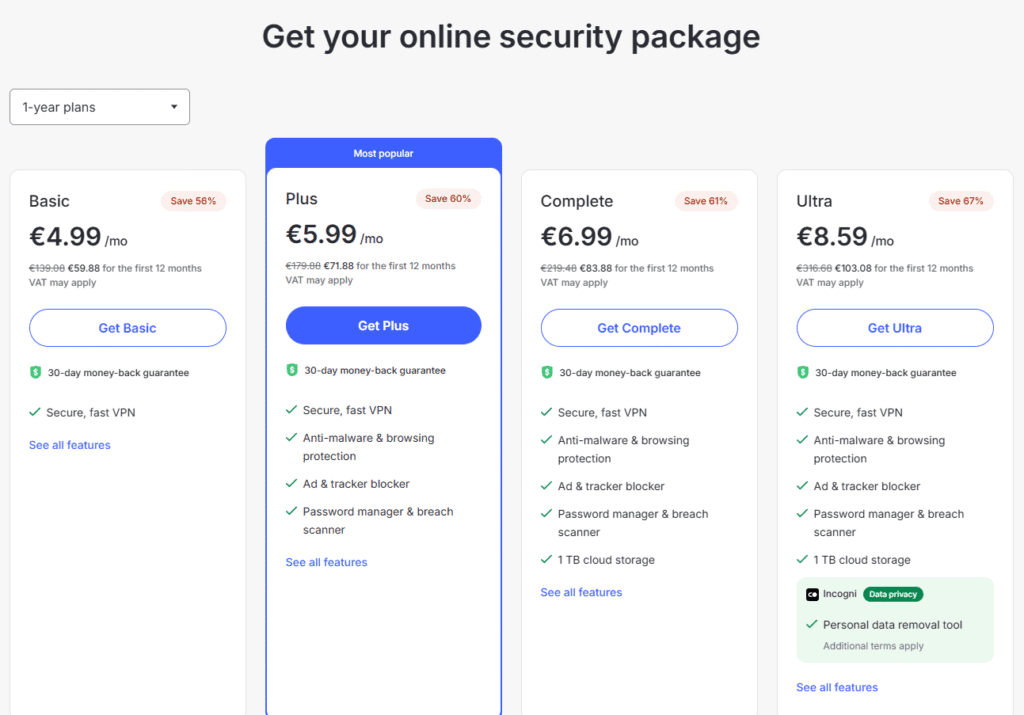Click the money-back shield icon in Ultra
The height and width of the screenshot is (715, 1024).
pyautogui.click(x=803, y=372)
